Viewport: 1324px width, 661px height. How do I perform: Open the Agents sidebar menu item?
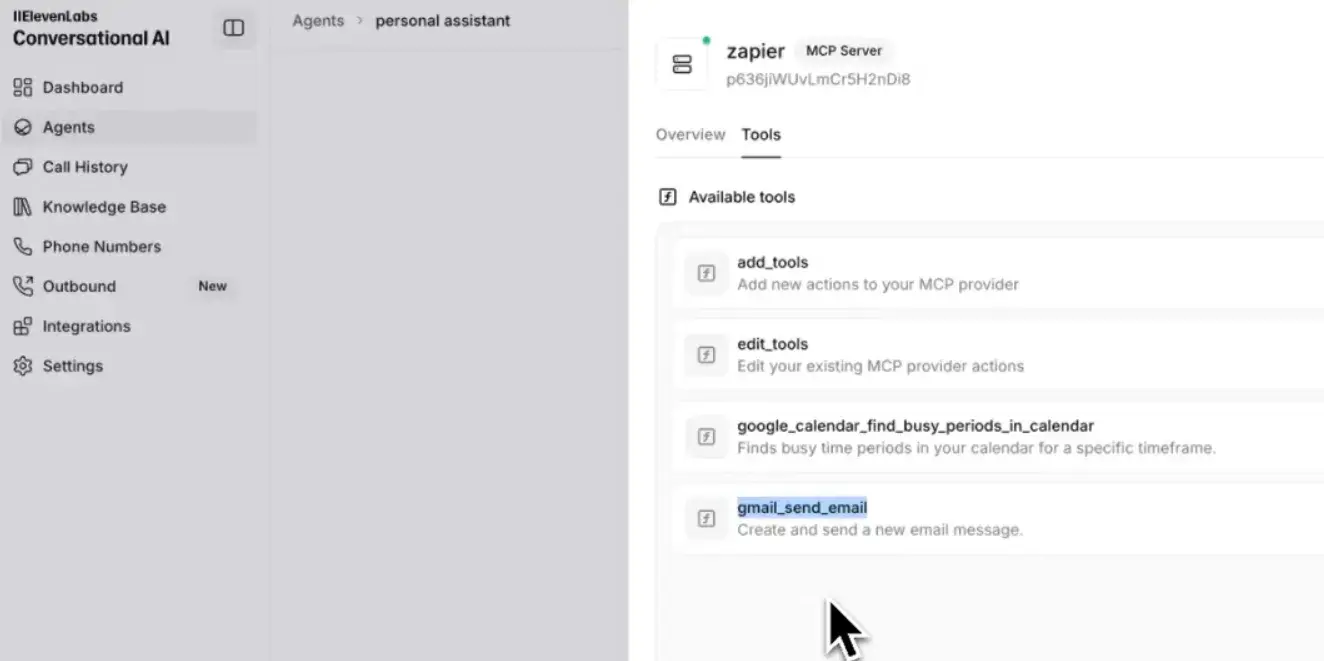coord(68,127)
